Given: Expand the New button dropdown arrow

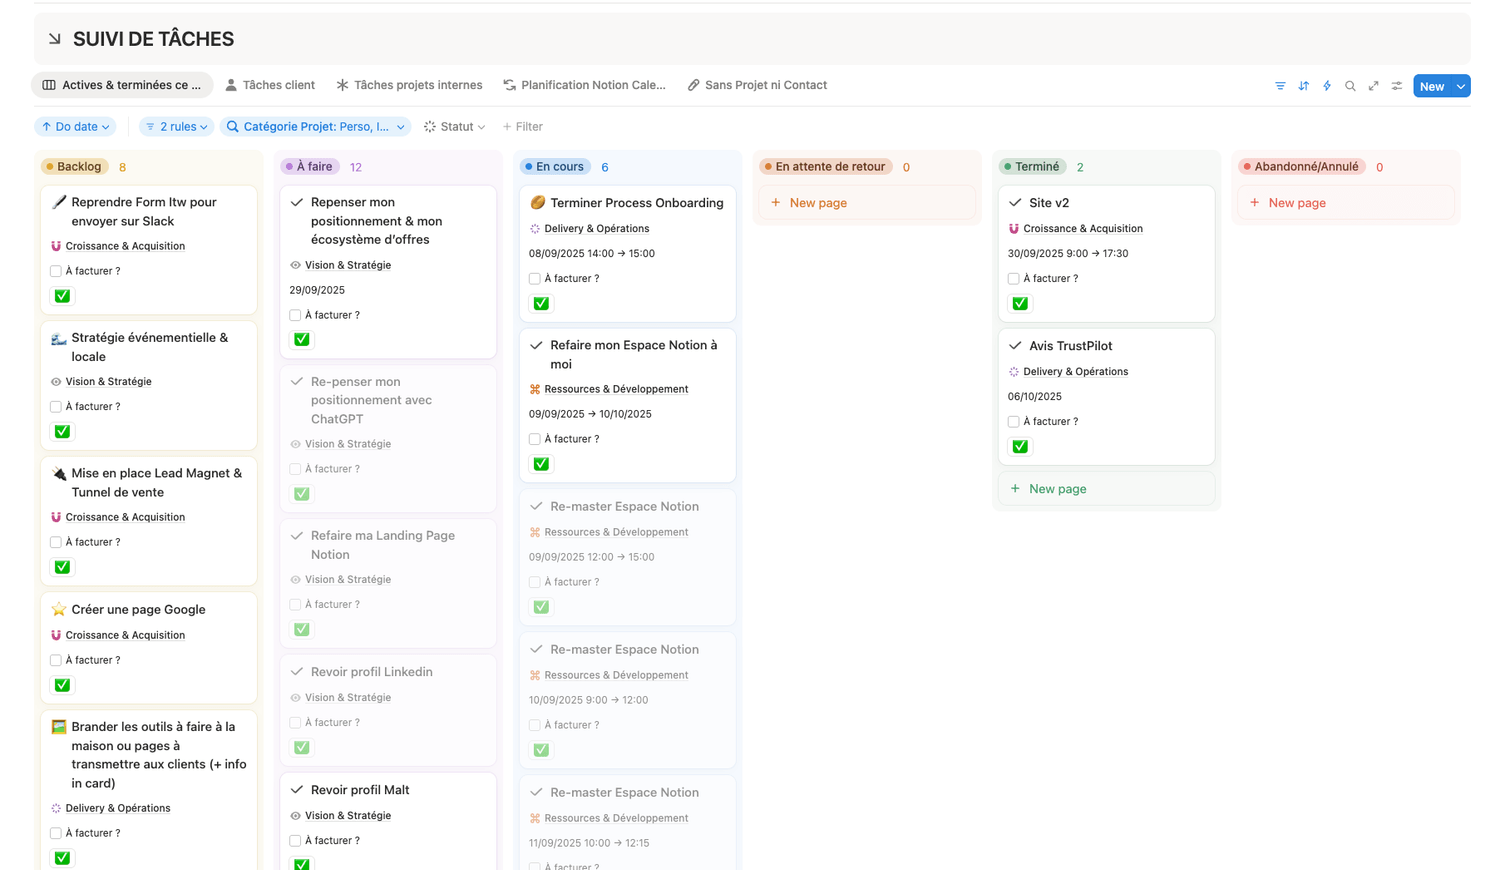Looking at the screenshot, I should pos(1461,87).
